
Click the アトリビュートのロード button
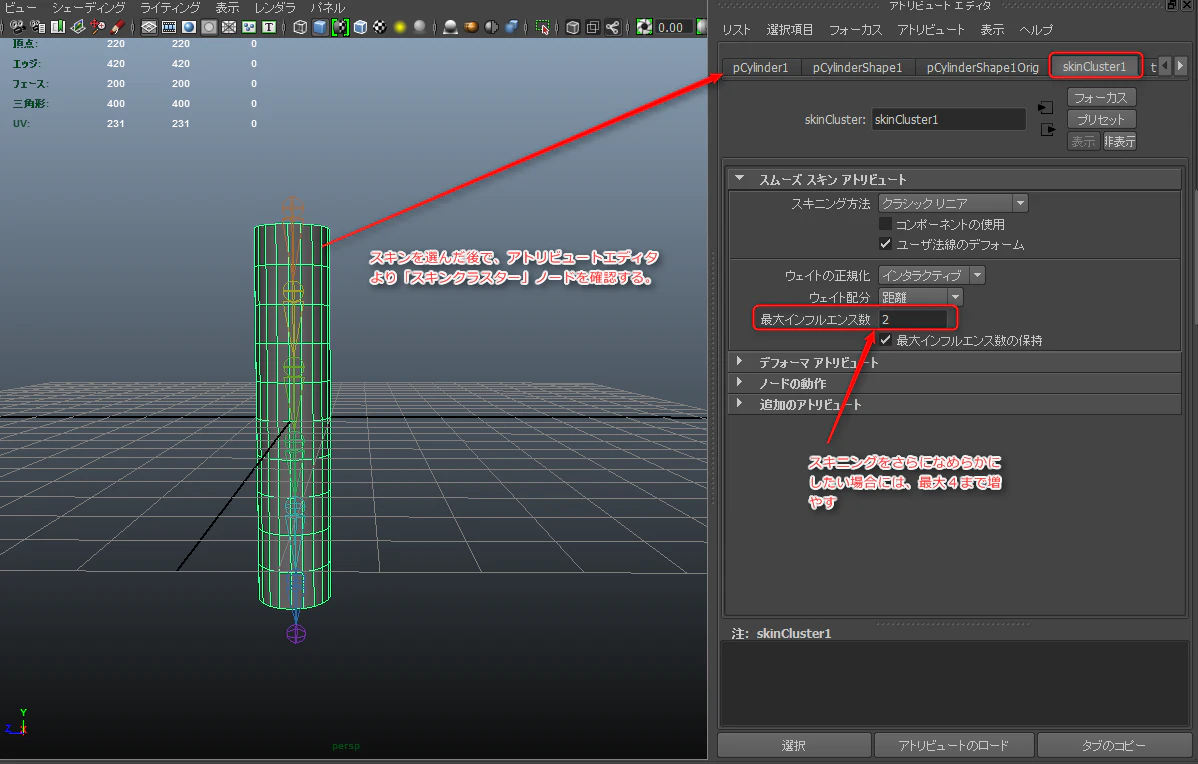[954, 745]
